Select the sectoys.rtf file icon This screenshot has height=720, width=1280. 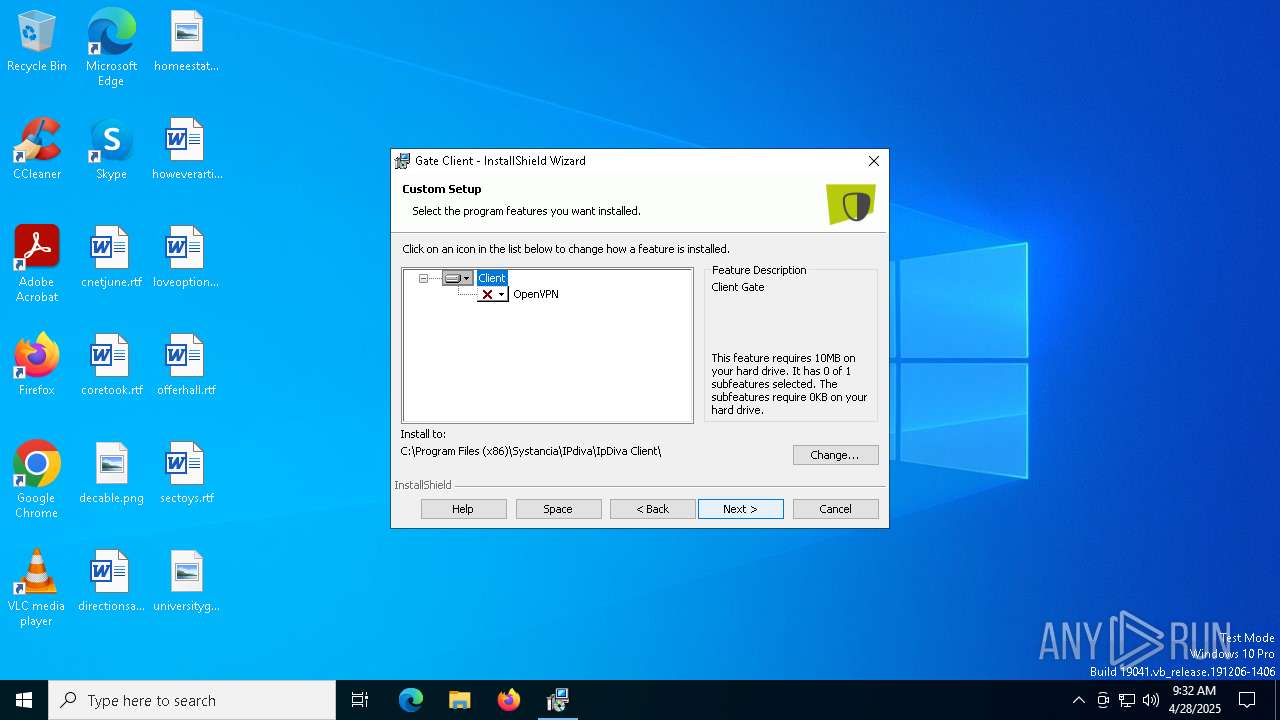[x=186, y=474]
